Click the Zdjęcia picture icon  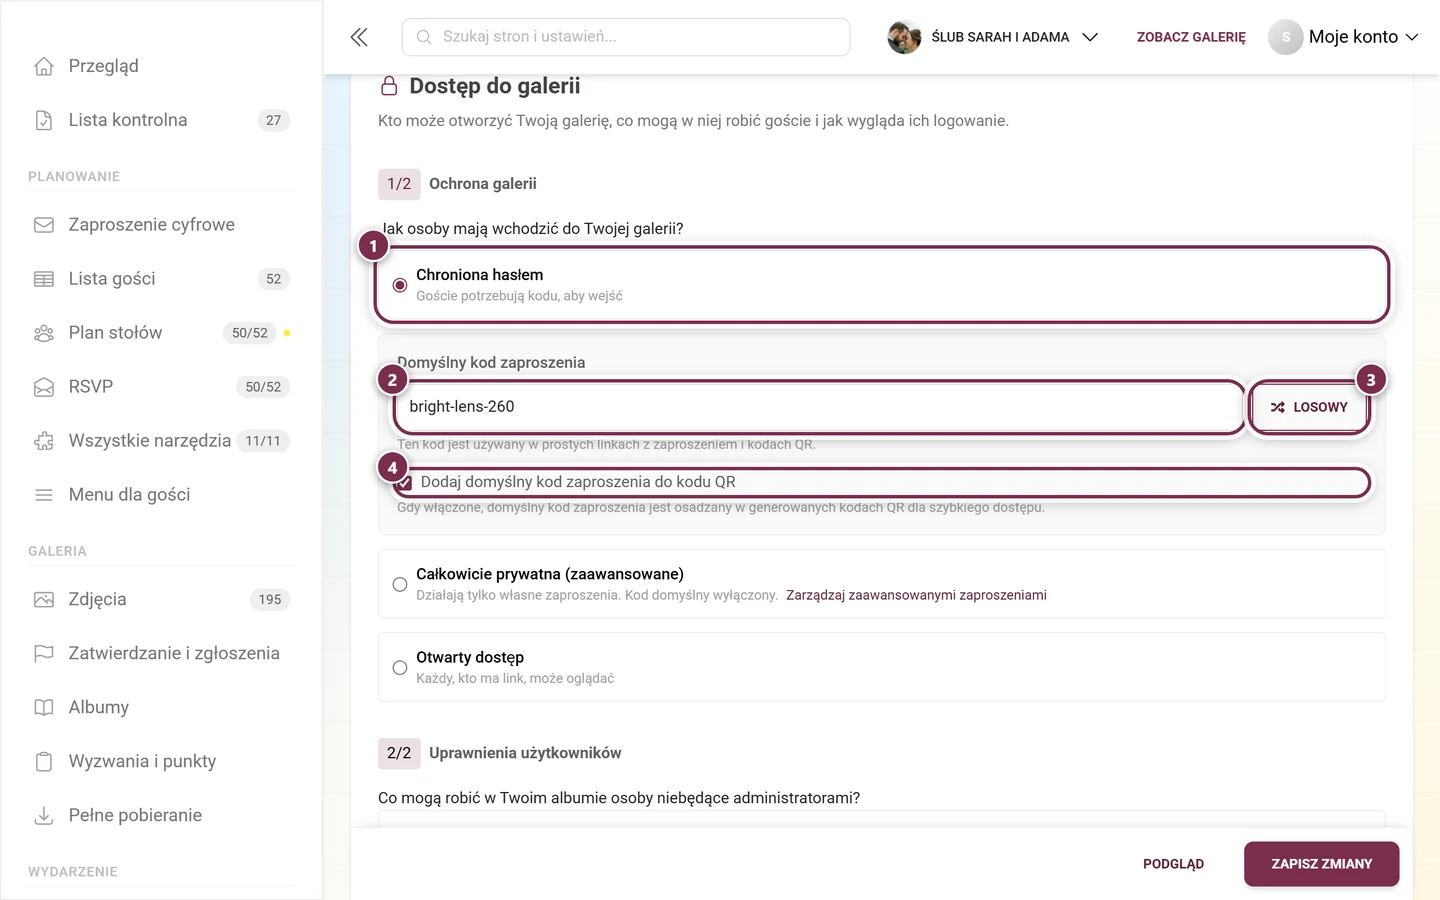pos(44,600)
